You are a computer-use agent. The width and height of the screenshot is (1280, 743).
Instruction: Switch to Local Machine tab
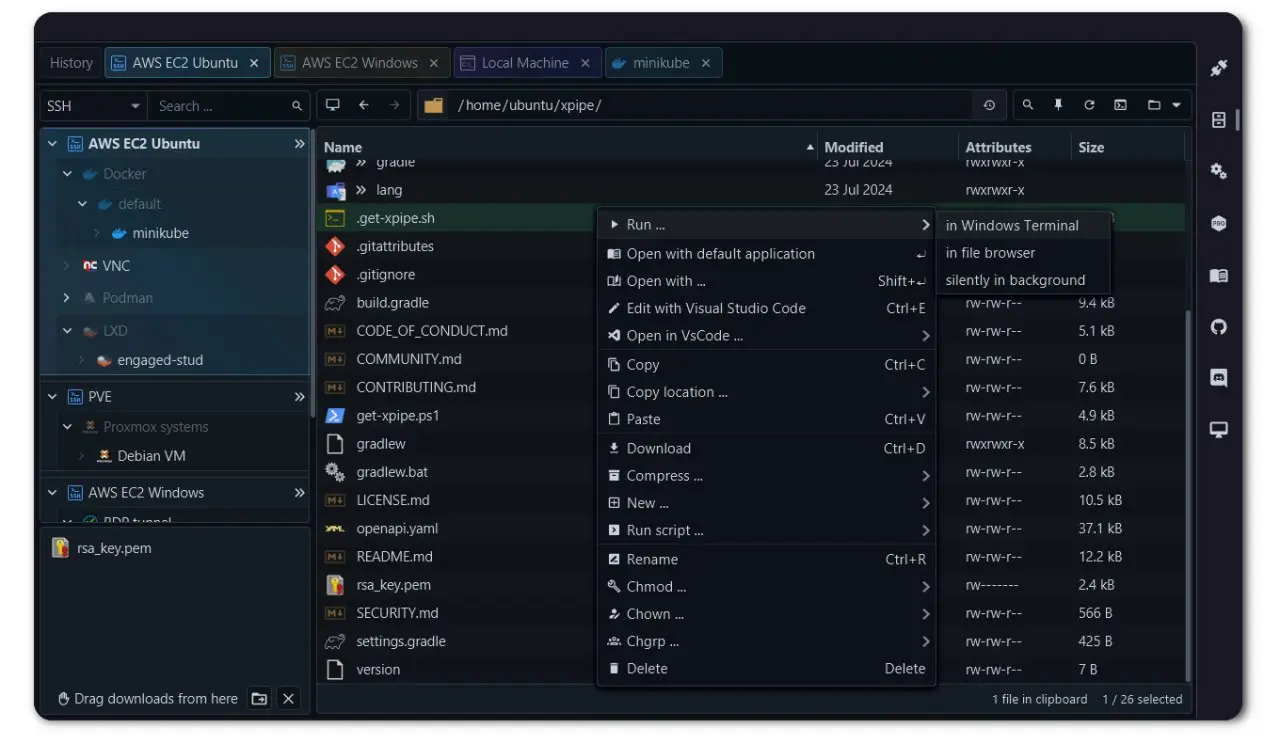tap(528, 63)
